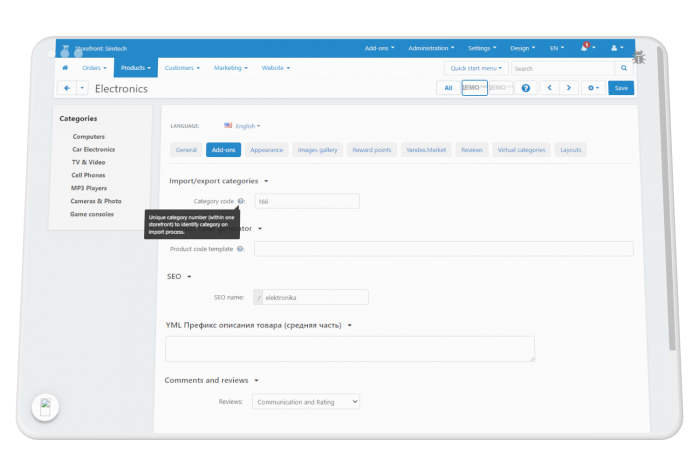The height and width of the screenshot is (466, 700).
Task: Collapse the product code generator section arrow
Action: click(260, 229)
